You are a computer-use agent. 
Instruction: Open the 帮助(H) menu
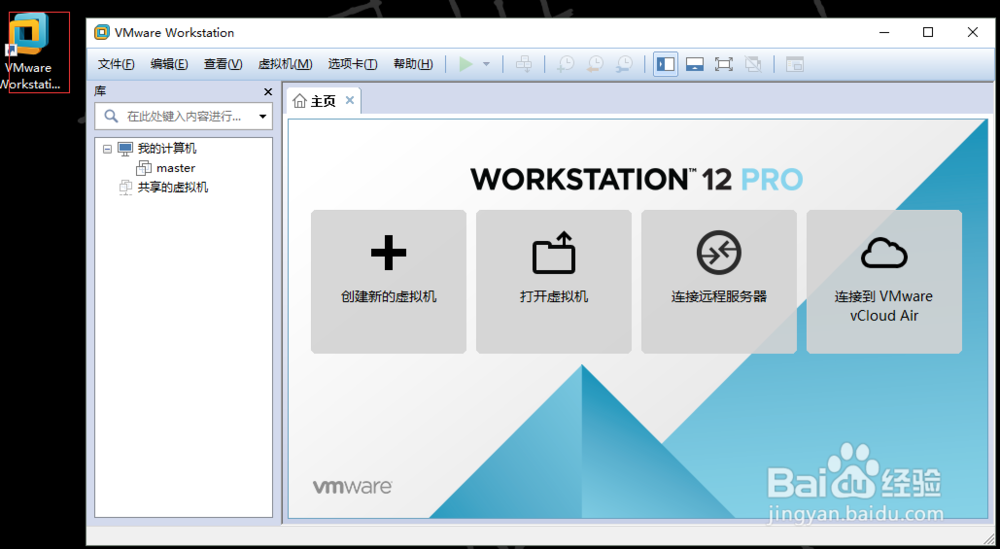413,64
